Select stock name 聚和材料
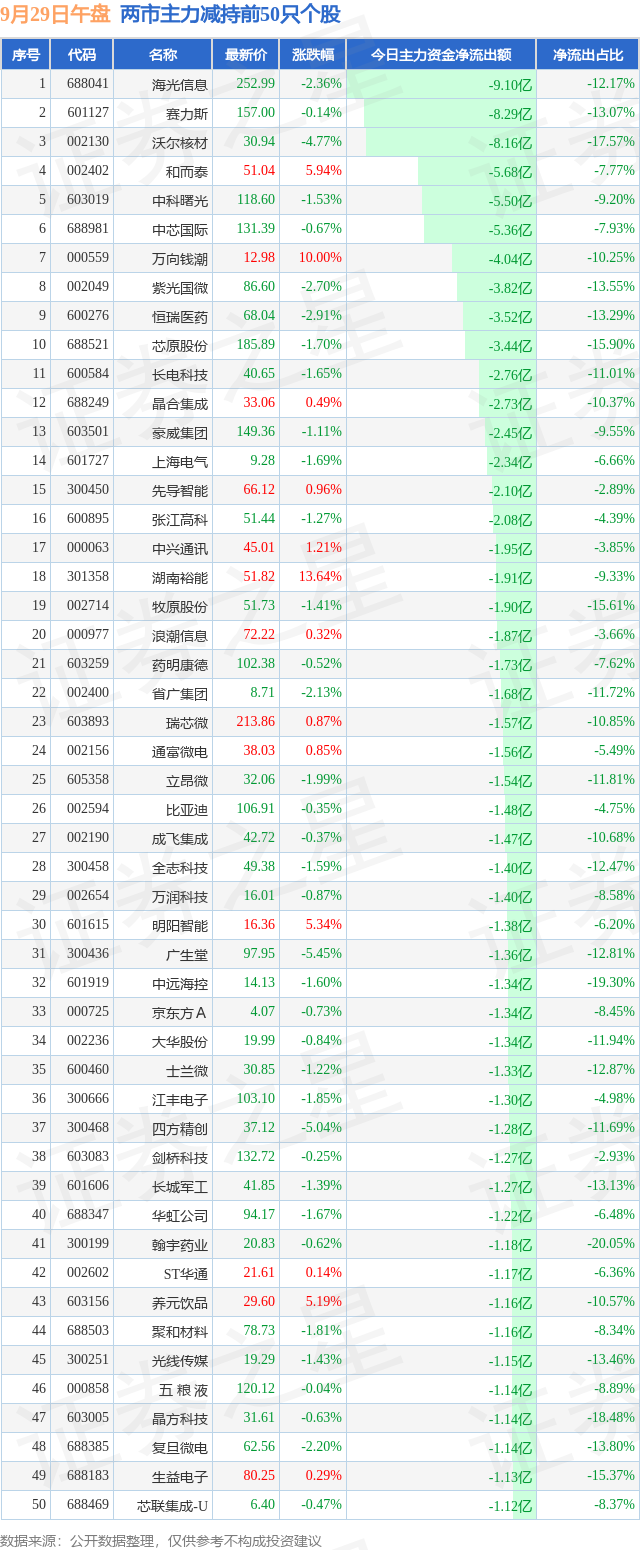640x1550 pixels. point(180,1331)
